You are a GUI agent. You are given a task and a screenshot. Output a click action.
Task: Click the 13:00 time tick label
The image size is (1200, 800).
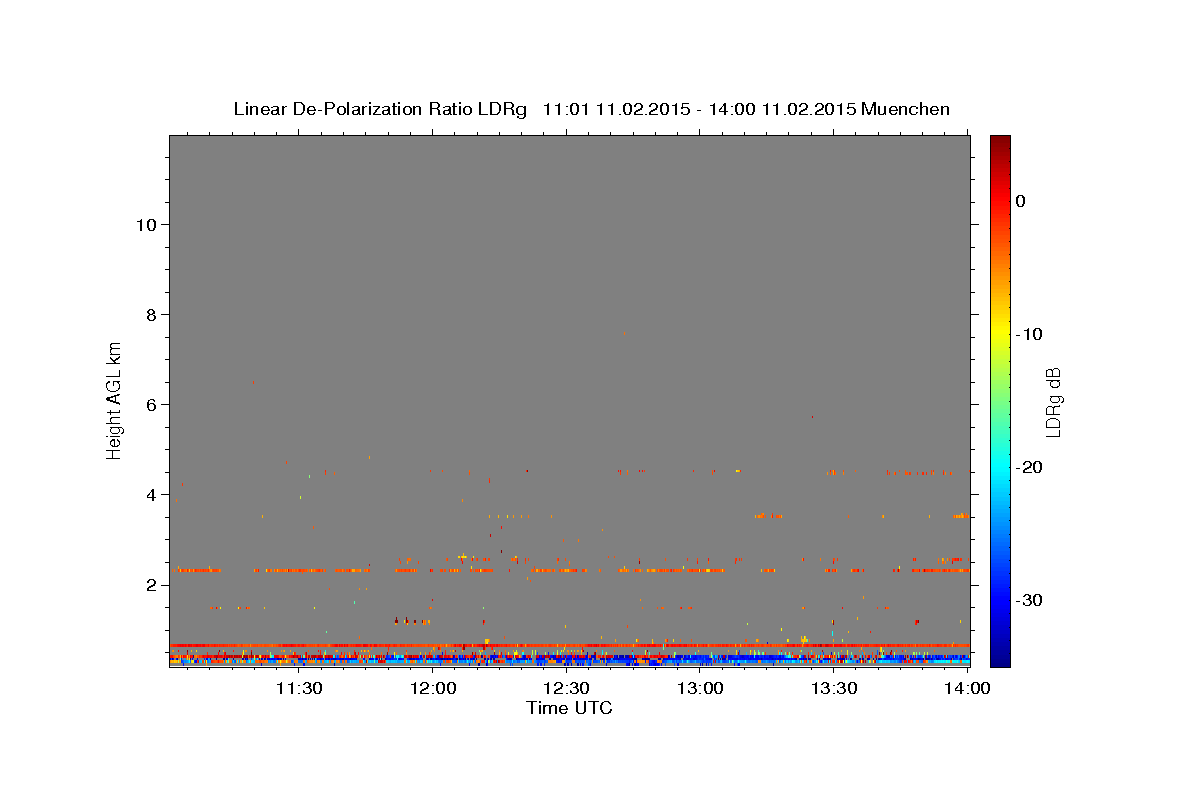[x=700, y=688]
